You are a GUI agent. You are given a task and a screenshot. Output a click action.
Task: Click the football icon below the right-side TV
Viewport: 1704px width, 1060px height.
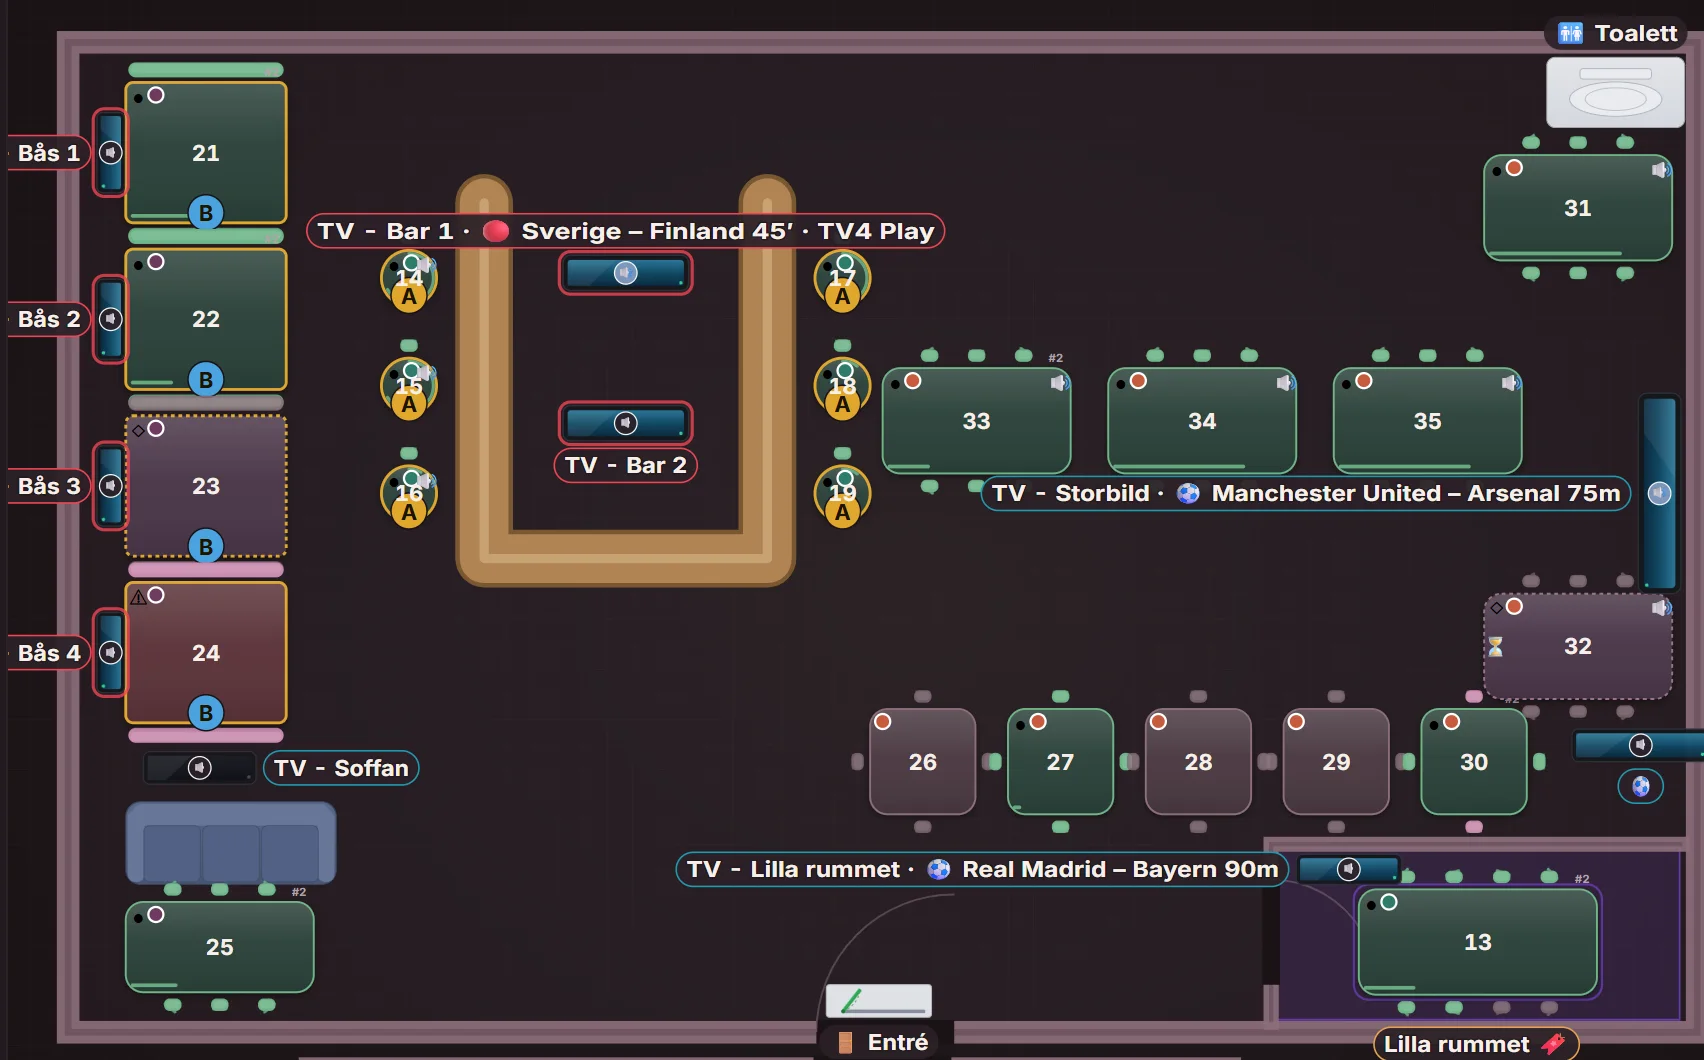click(x=1640, y=786)
